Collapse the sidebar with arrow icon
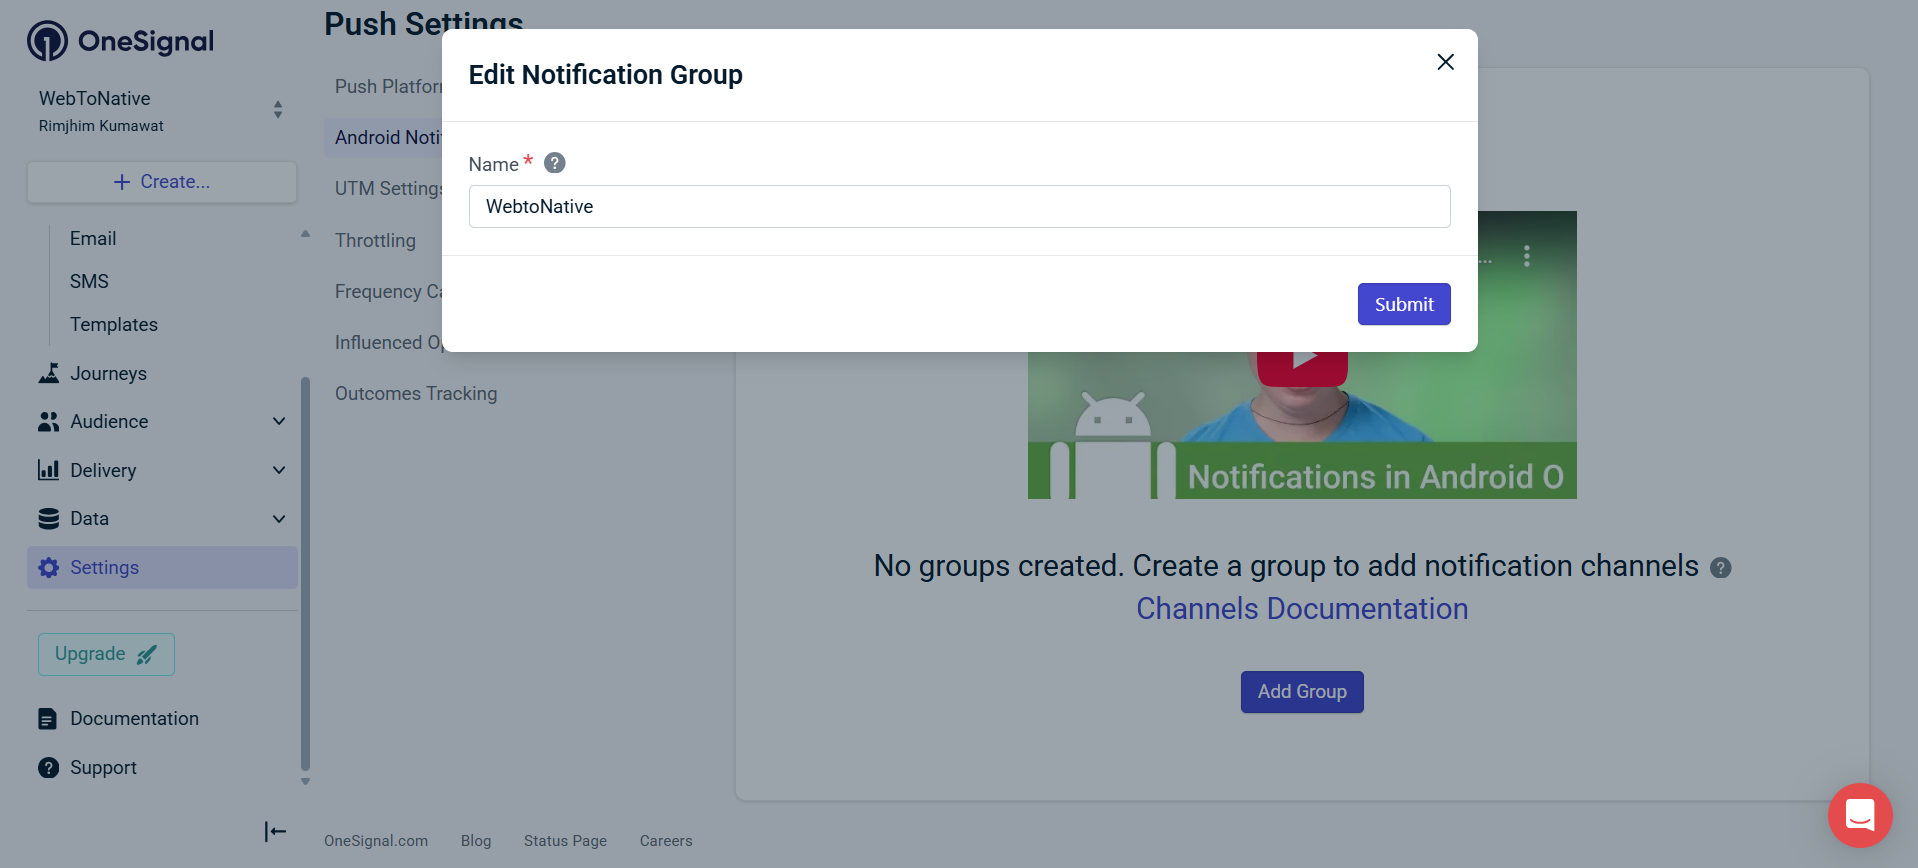The width and height of the screenshot is (1918, 868). point(275,831)
